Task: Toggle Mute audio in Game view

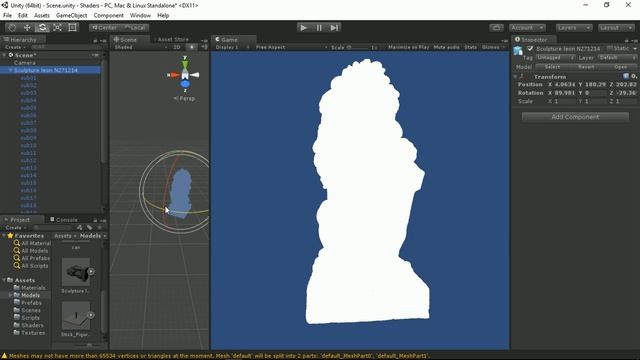Action: 446,47
